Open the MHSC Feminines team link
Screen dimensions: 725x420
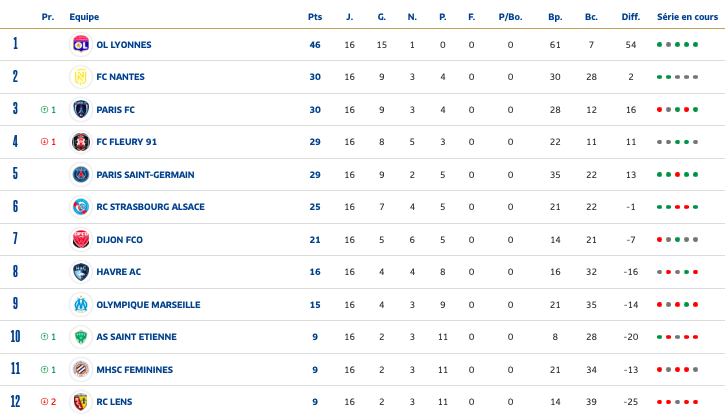coord(134,369)
